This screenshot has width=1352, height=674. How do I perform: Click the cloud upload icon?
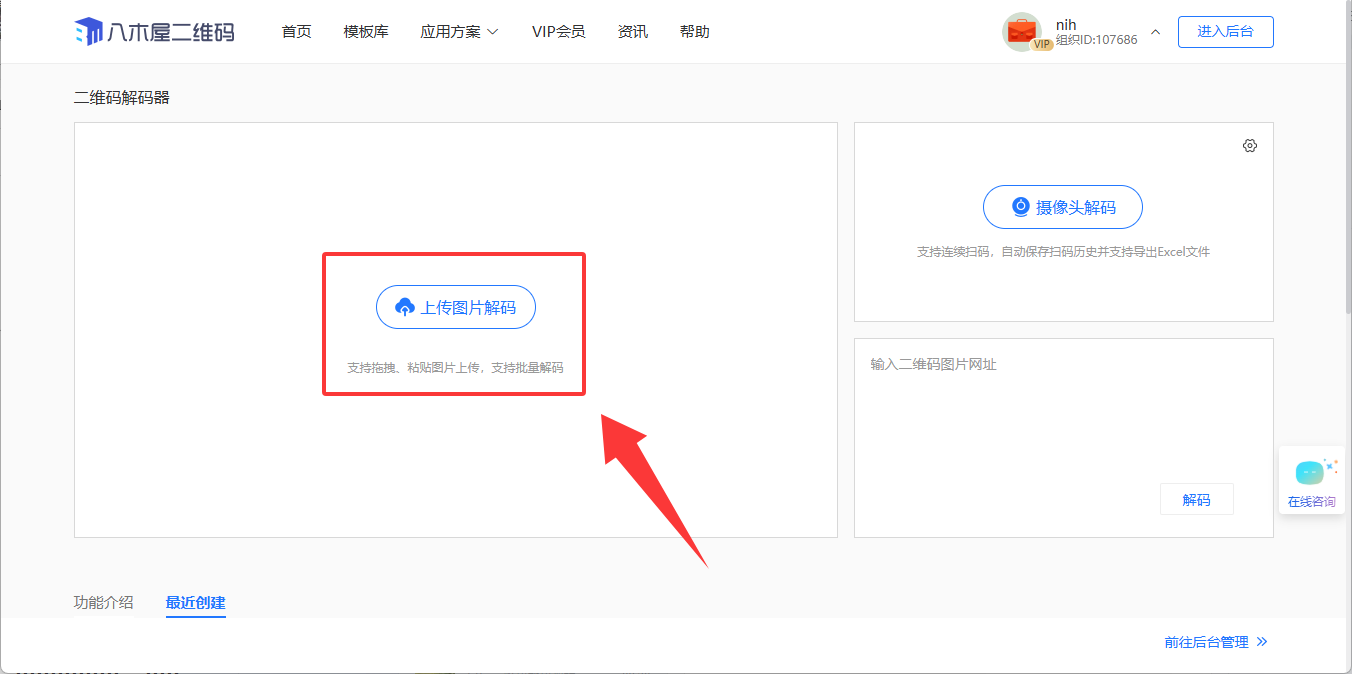click(x=405, y=308)
